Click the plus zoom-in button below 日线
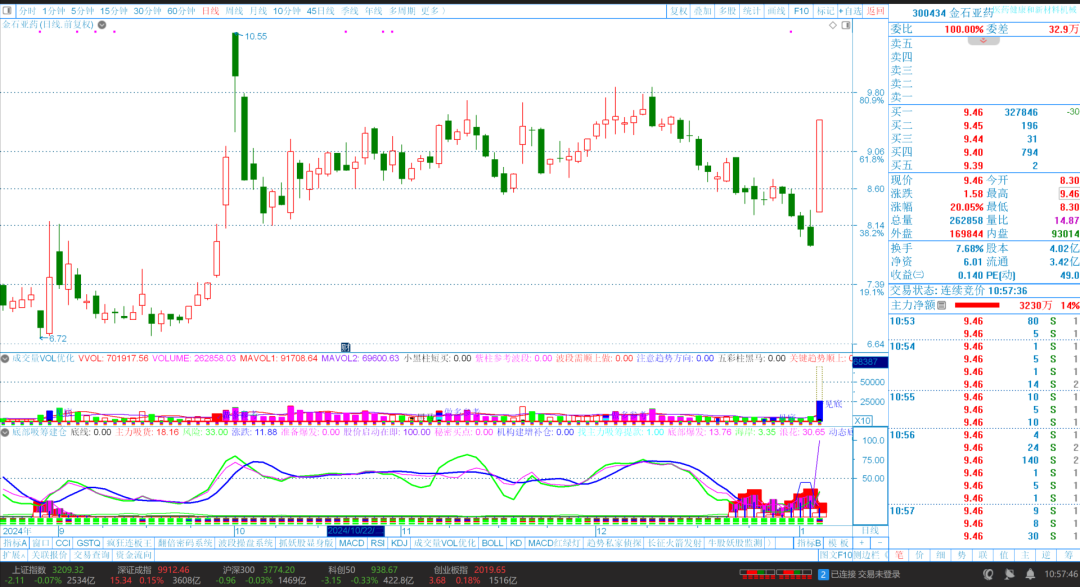This screenshot has width=1080, height=587. [862, 543]
